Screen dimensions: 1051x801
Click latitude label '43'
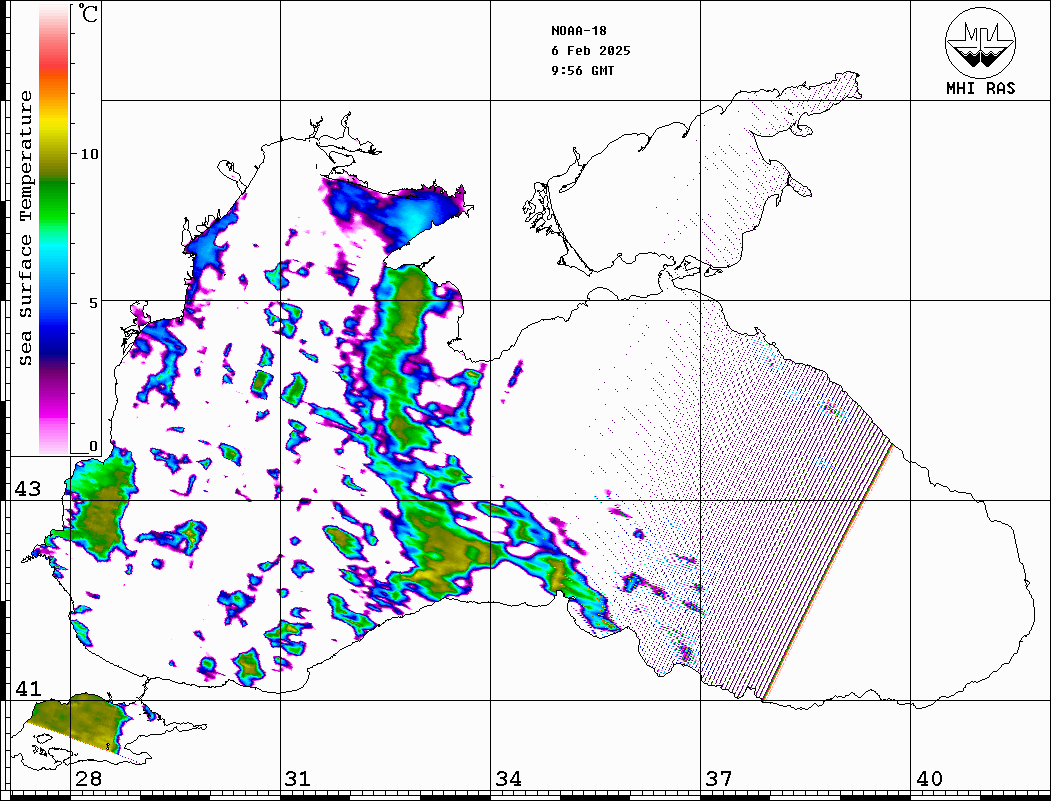click(x=28, y=489)
